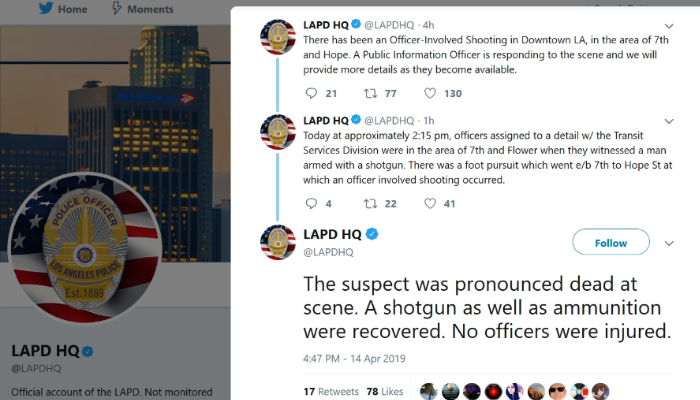Click the reply icon on the 4h tweet
The image size is (700, 400).
tap(311, 93)
